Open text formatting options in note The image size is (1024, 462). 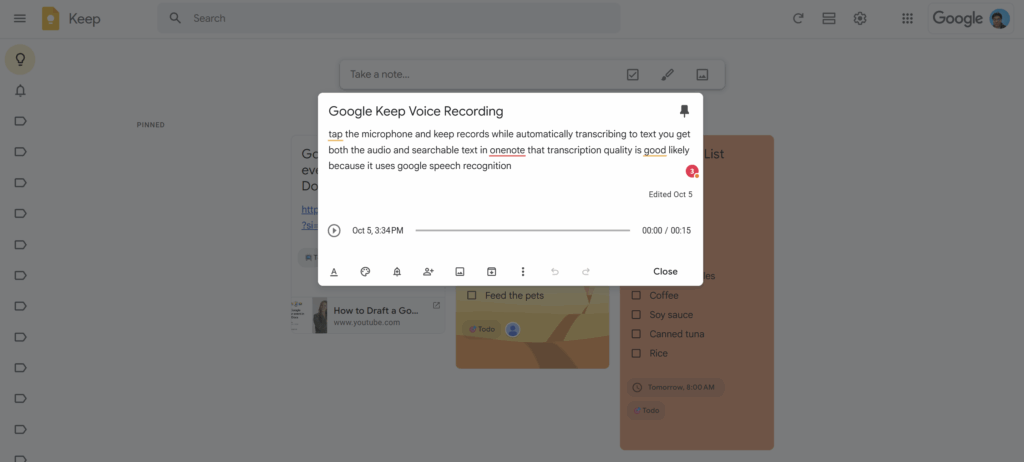point(334,272)
